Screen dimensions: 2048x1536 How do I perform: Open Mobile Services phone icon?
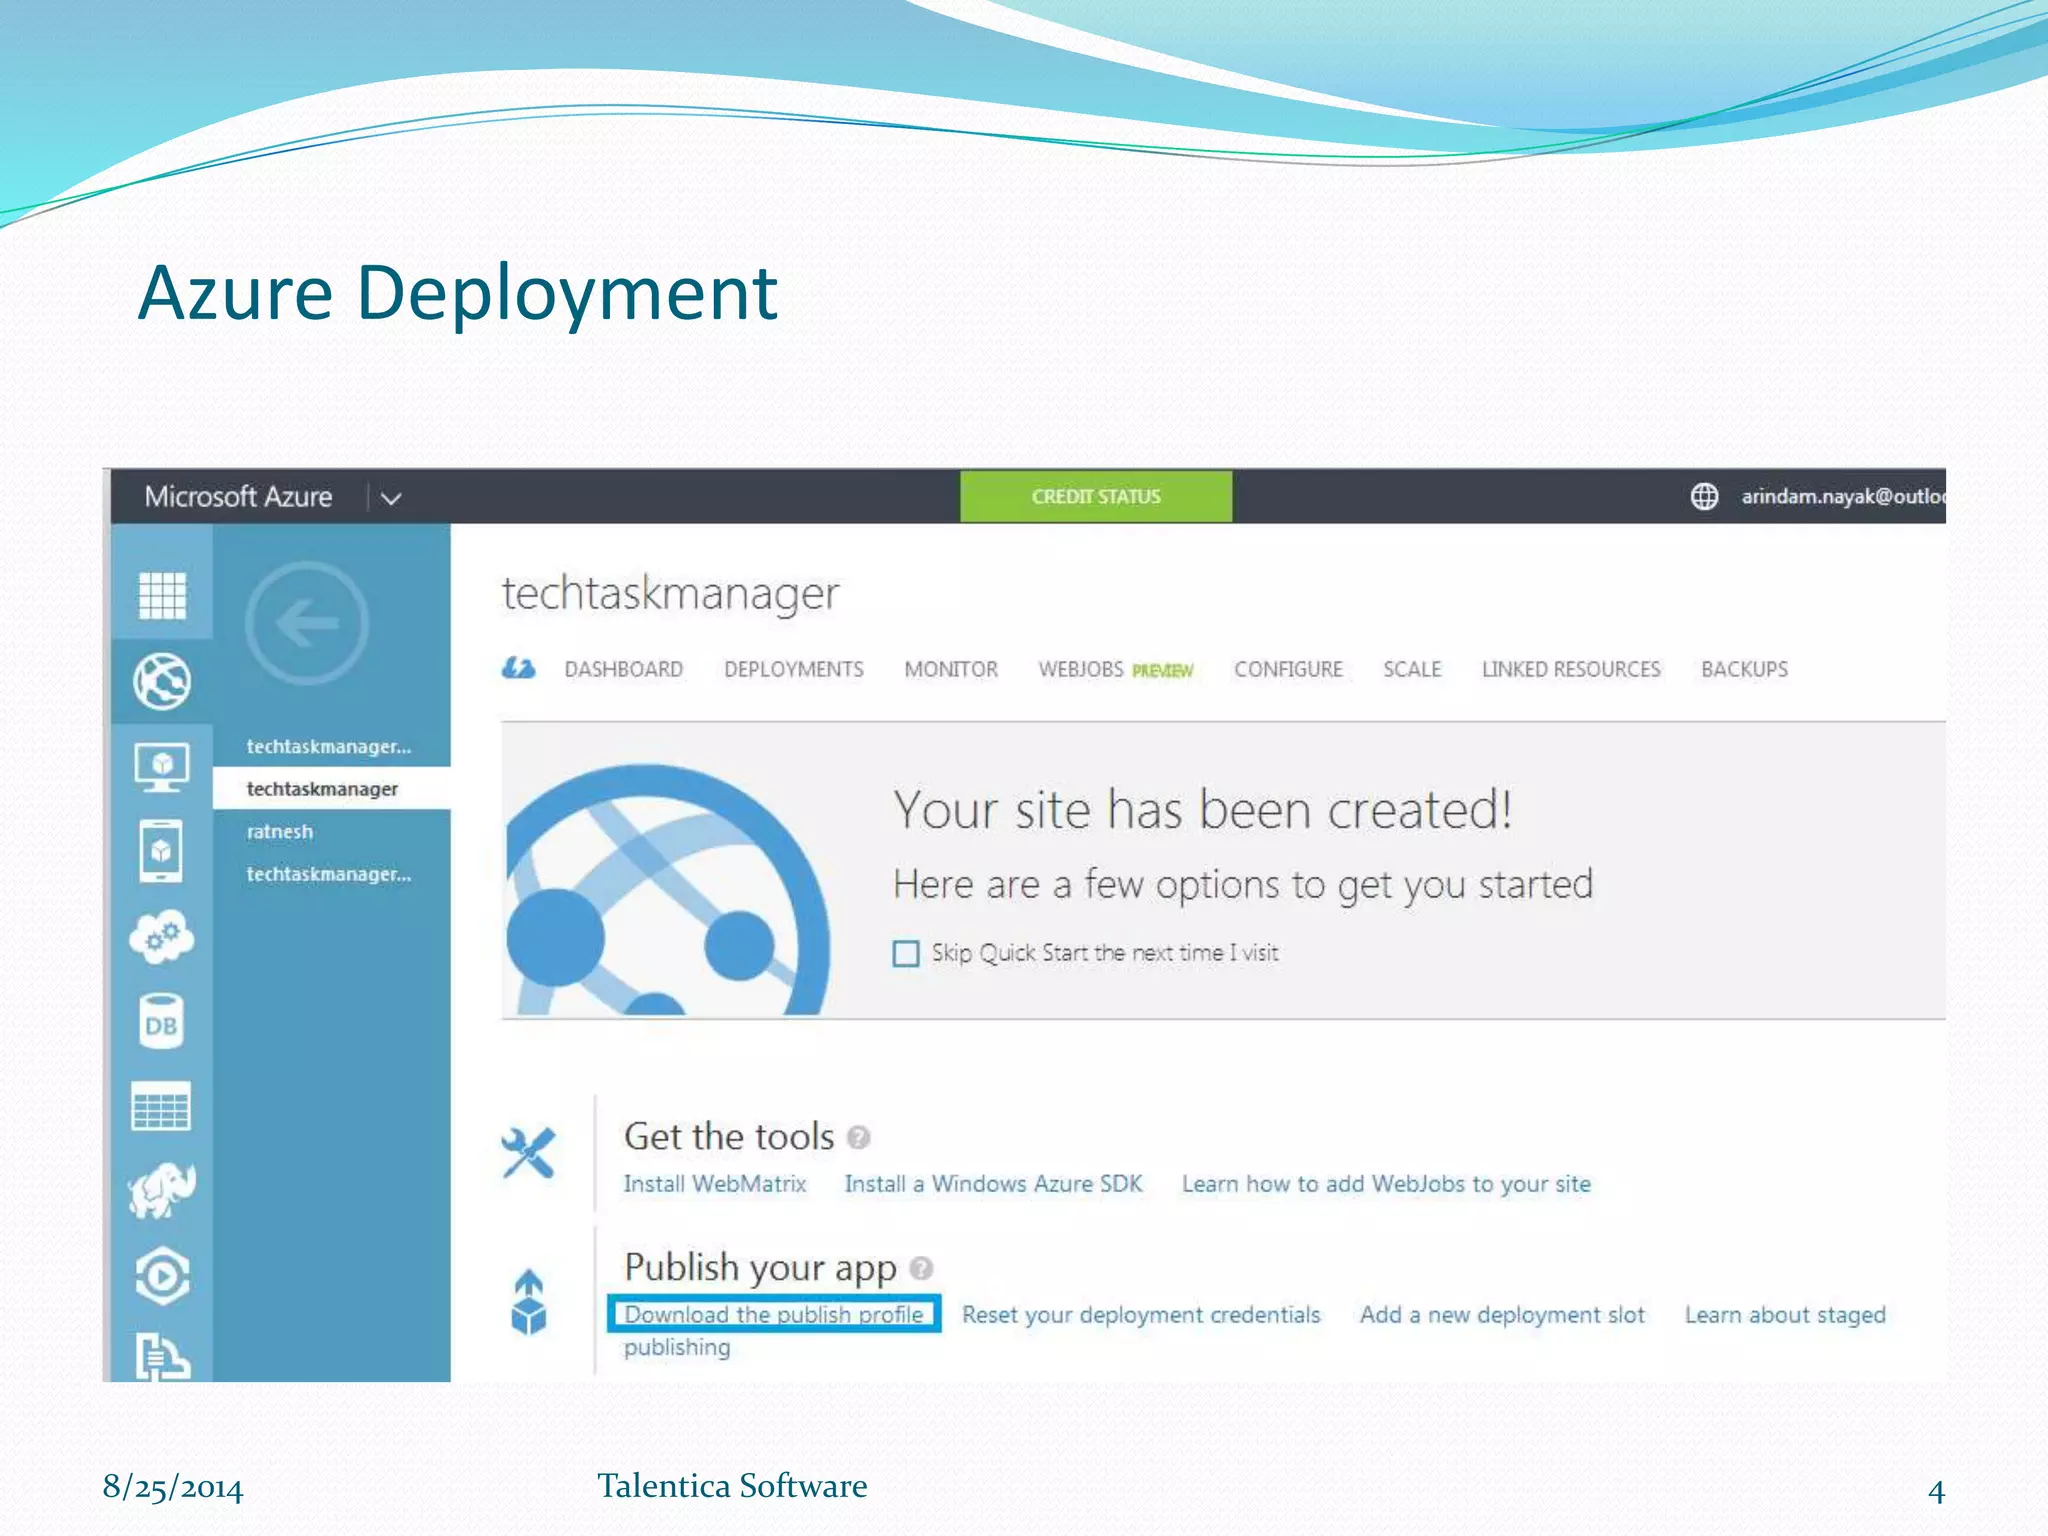click(x=162, y=851)
